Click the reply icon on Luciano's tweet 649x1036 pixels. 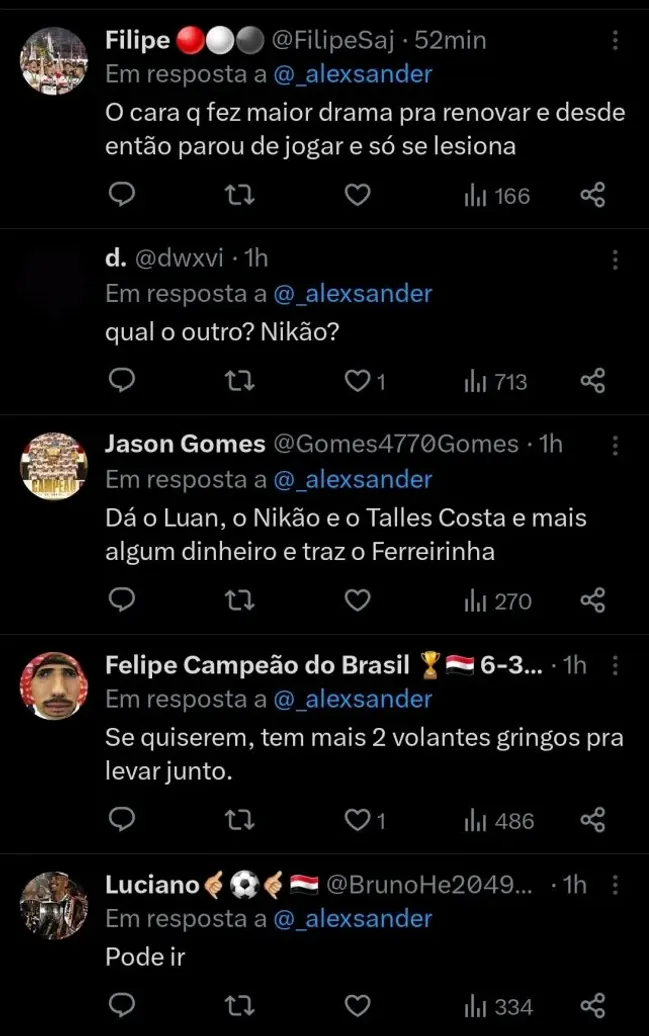[121, 1006]
